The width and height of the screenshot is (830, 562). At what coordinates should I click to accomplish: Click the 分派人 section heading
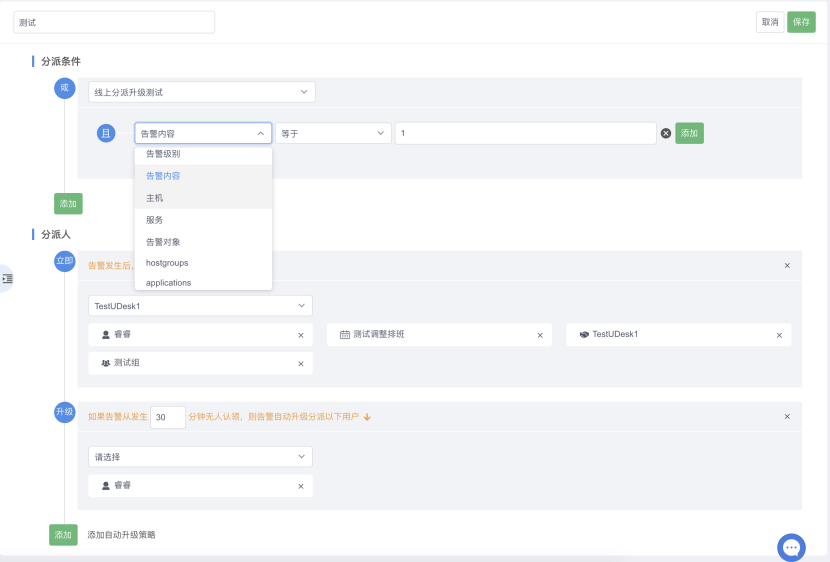56,234
